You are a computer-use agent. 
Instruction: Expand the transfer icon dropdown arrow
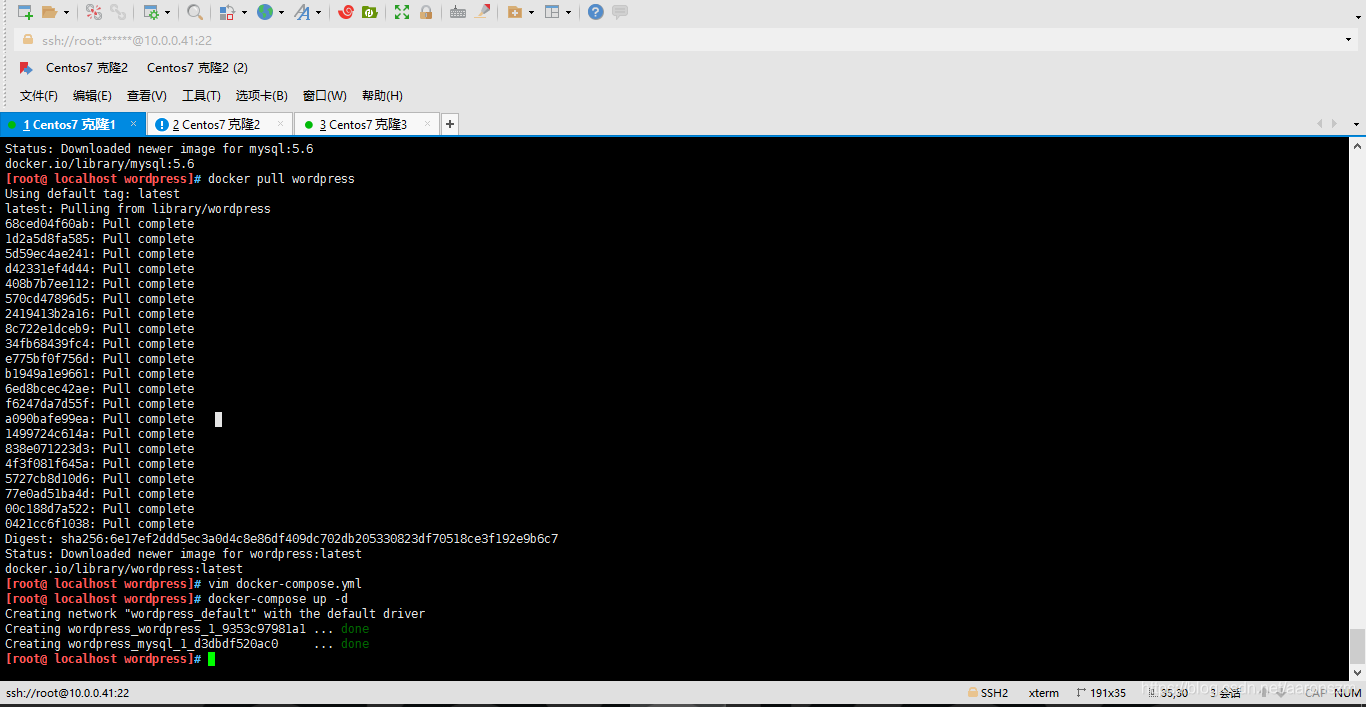click(x=243, y=12)
